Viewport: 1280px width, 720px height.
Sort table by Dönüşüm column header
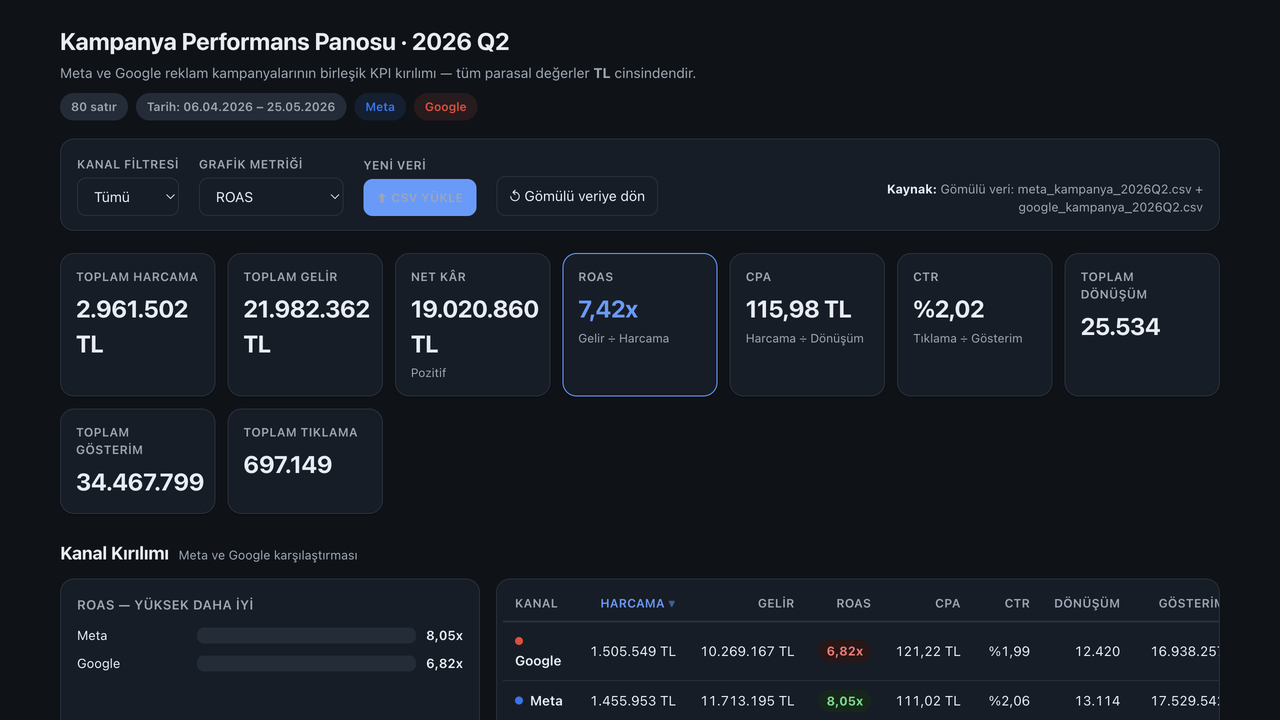click(x=1087, y=603)
